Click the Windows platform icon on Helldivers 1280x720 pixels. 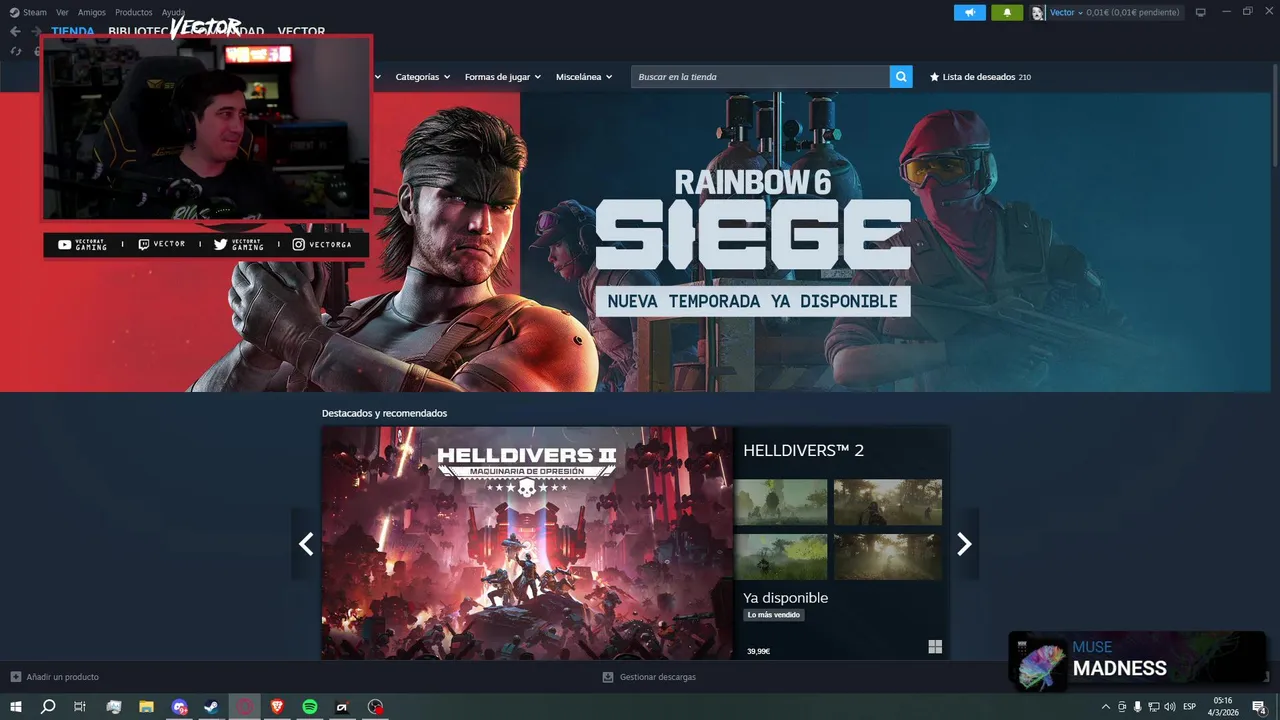[x=935, y=647]
